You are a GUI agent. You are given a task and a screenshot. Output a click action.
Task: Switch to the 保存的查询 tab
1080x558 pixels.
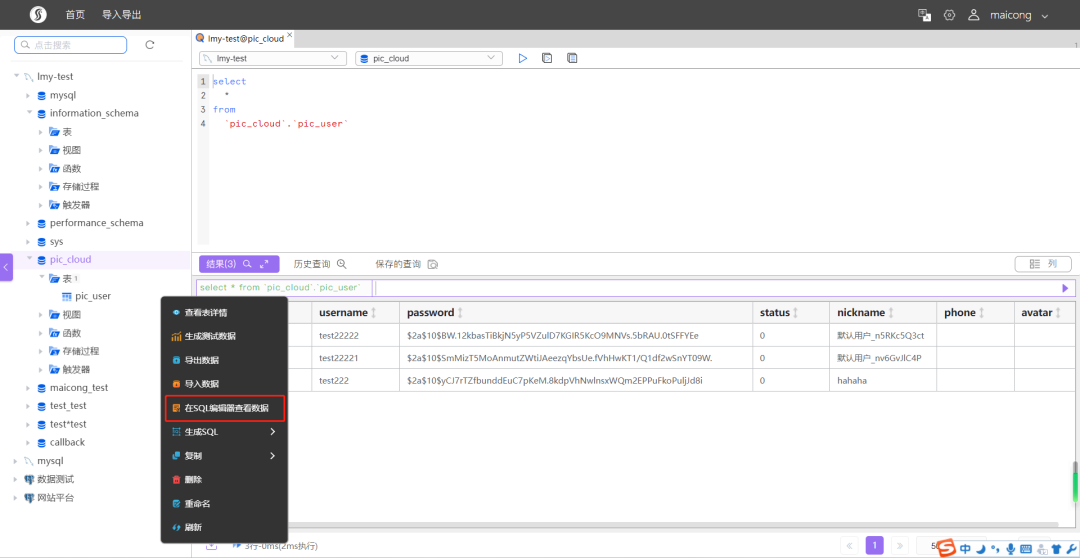(398, 264)
